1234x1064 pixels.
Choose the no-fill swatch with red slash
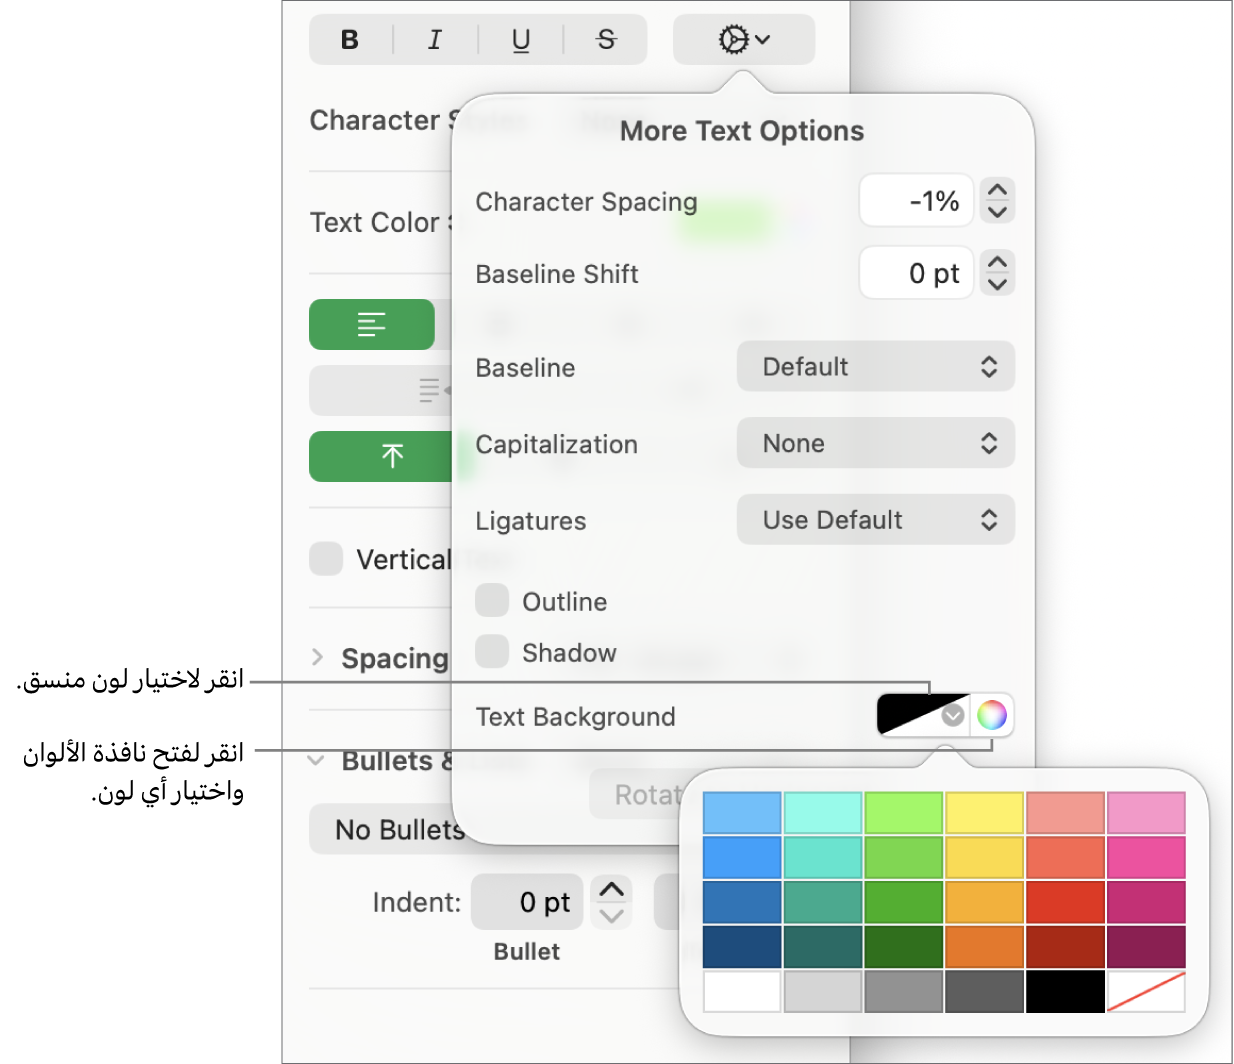(1146, 991)
